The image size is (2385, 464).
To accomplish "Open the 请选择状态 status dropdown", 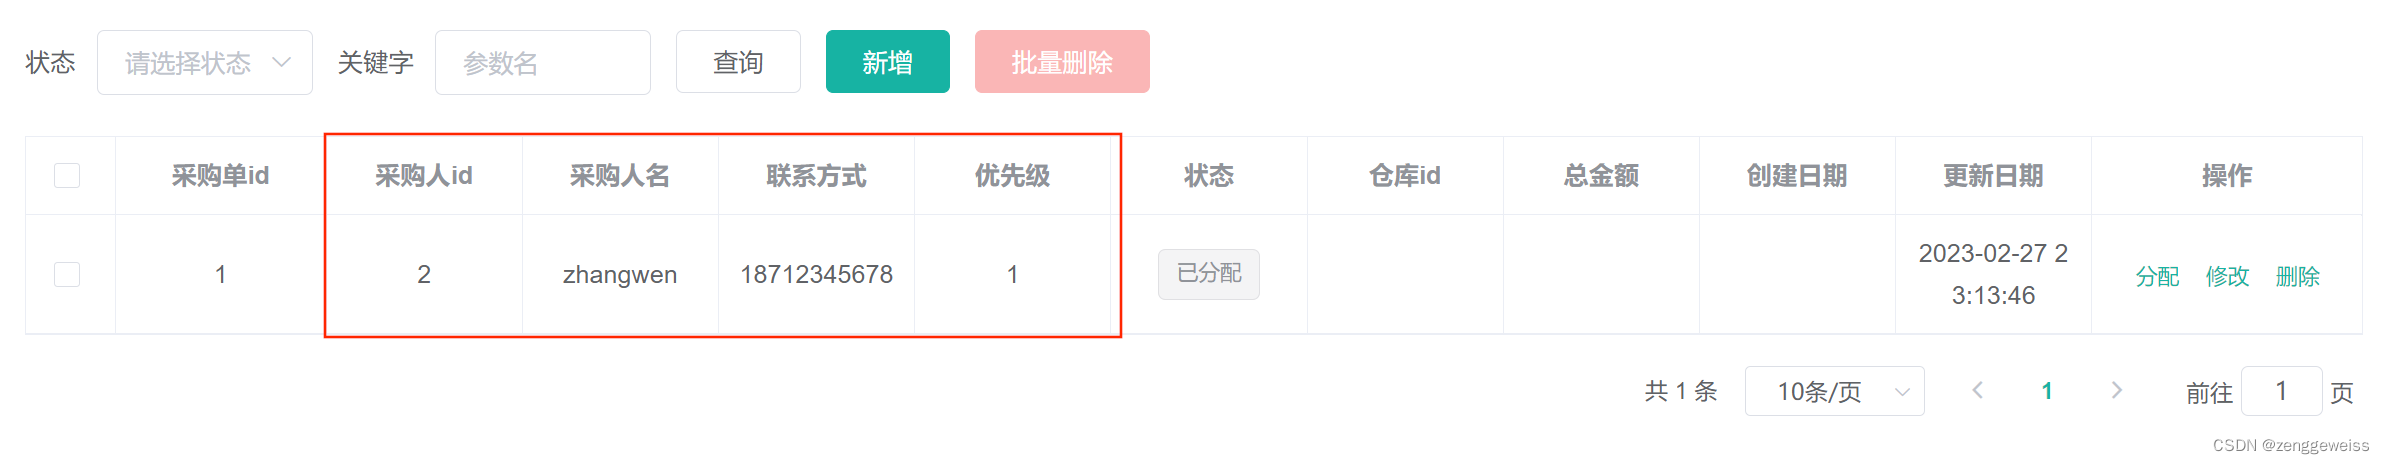I will (x=205, y=63).
